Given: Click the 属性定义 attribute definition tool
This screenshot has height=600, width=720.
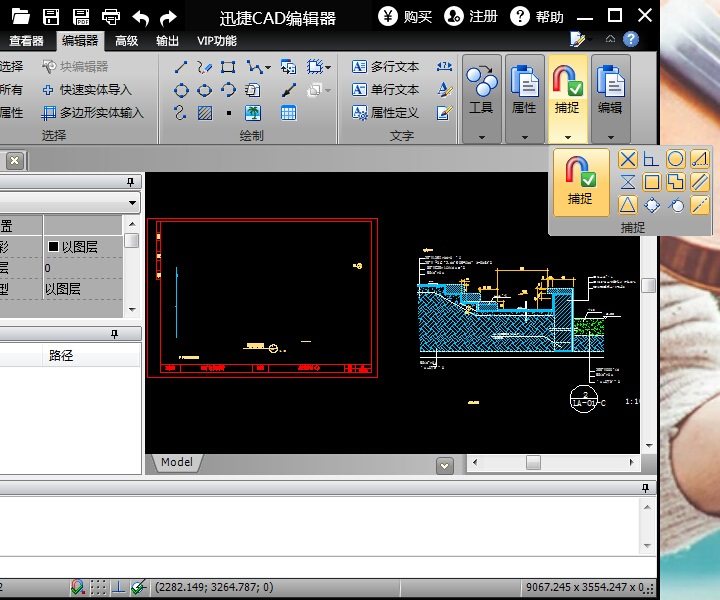Looking at the screenshot, I should pos(385,113).
